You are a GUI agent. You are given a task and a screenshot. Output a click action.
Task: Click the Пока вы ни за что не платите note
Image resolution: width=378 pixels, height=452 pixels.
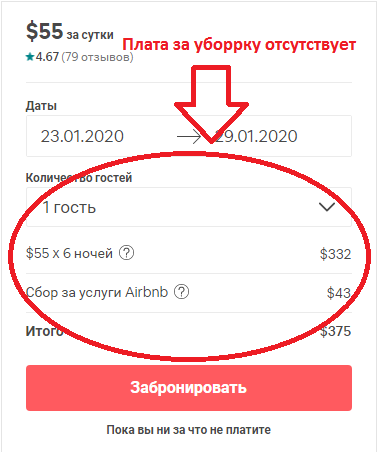click(x=189, y=430)
